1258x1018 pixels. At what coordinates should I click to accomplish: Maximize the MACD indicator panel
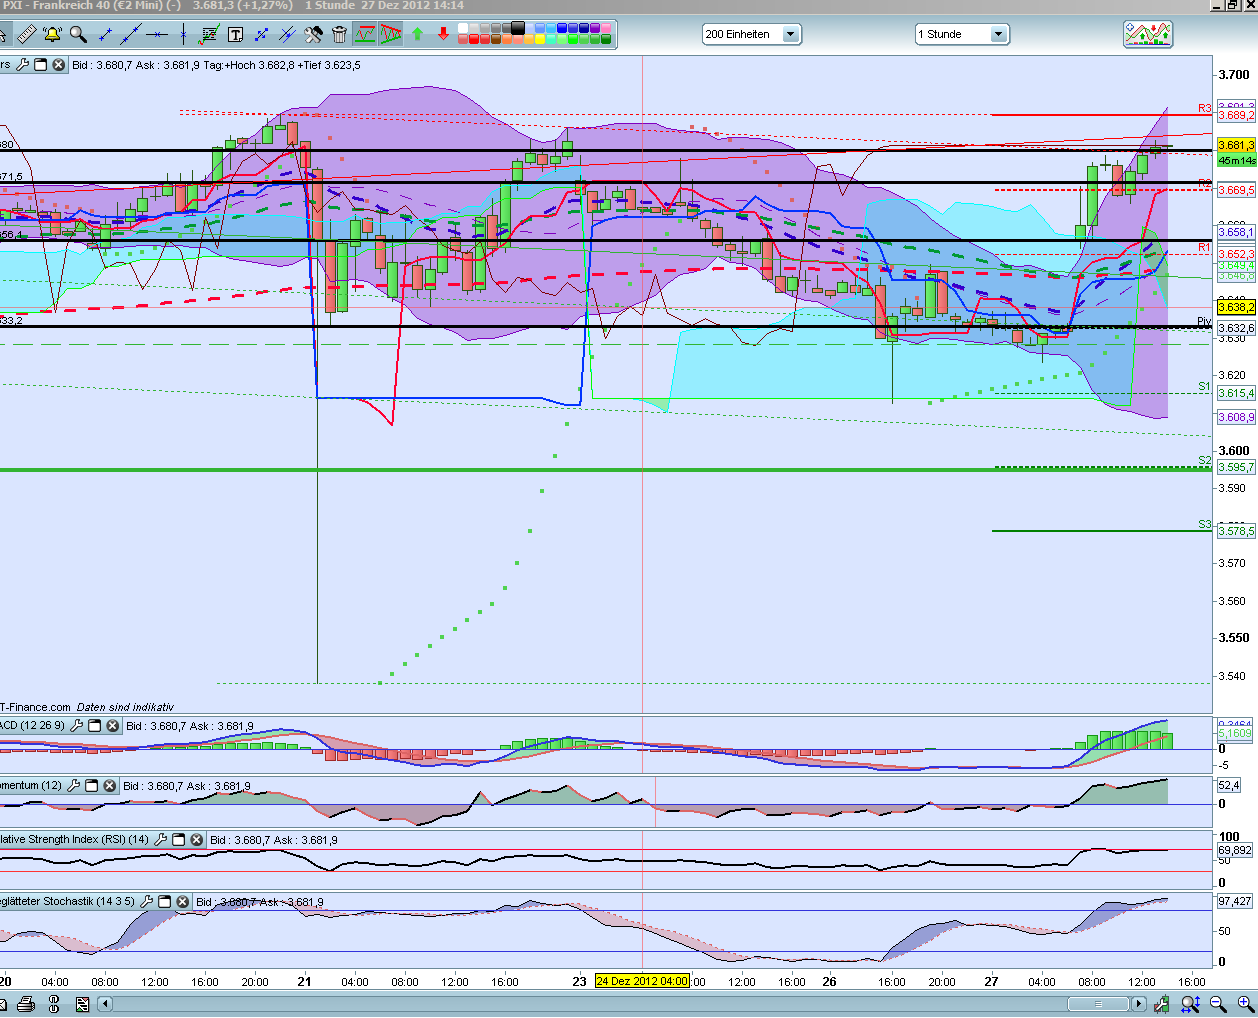(x=95, y=726)
